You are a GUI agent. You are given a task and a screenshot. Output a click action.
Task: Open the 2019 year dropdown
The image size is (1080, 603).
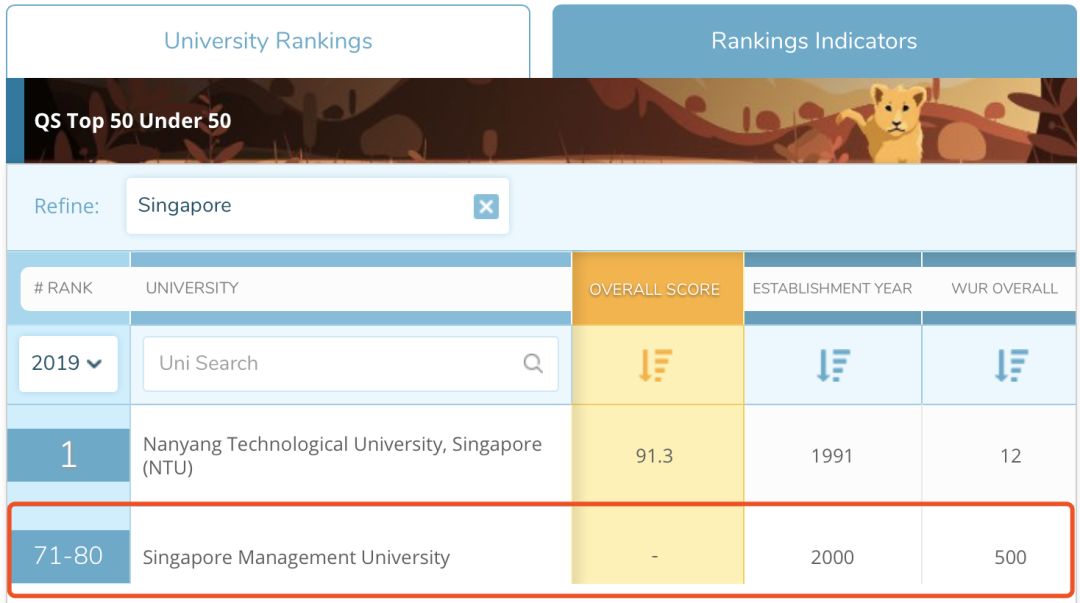(67, 363)
